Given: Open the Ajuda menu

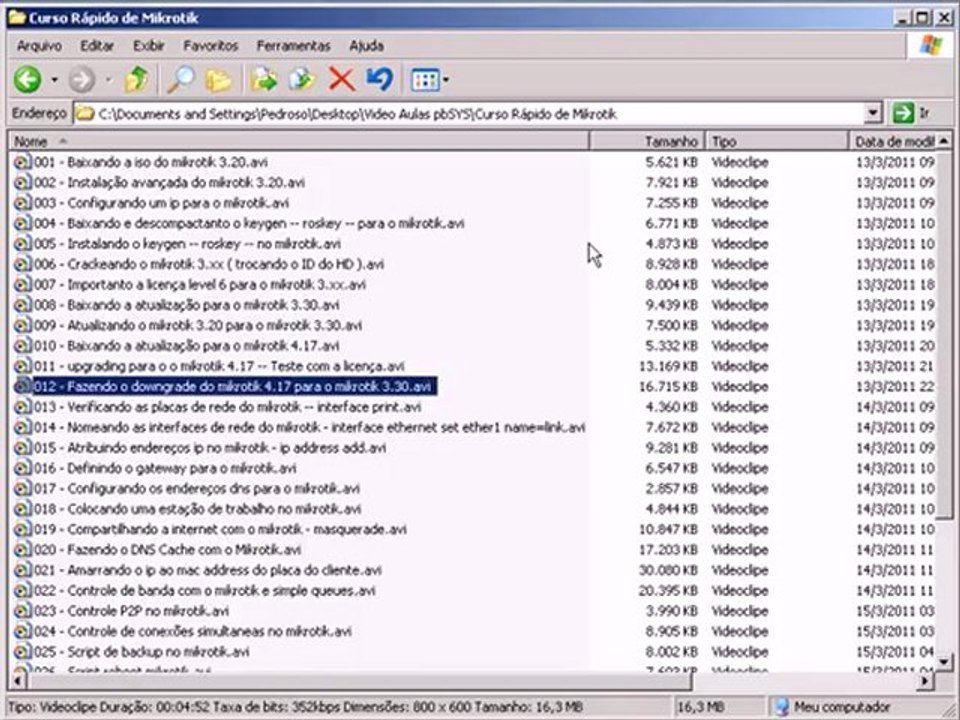Looking at the screenshot, I should [x=366, y=46].
